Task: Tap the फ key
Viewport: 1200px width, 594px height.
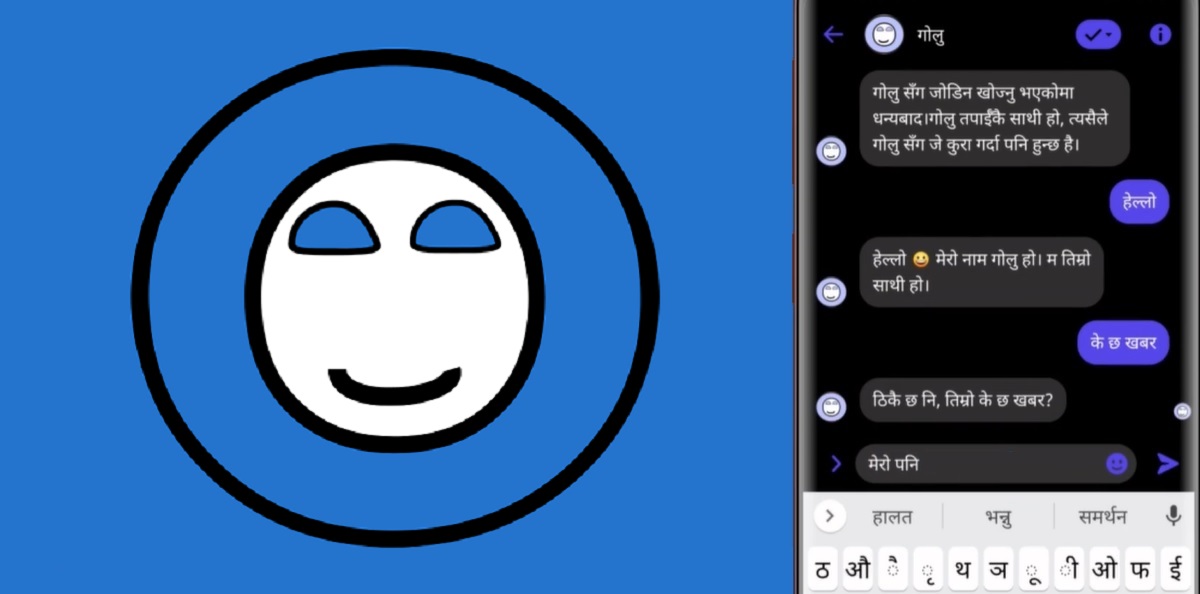Action: [1139, 570]
